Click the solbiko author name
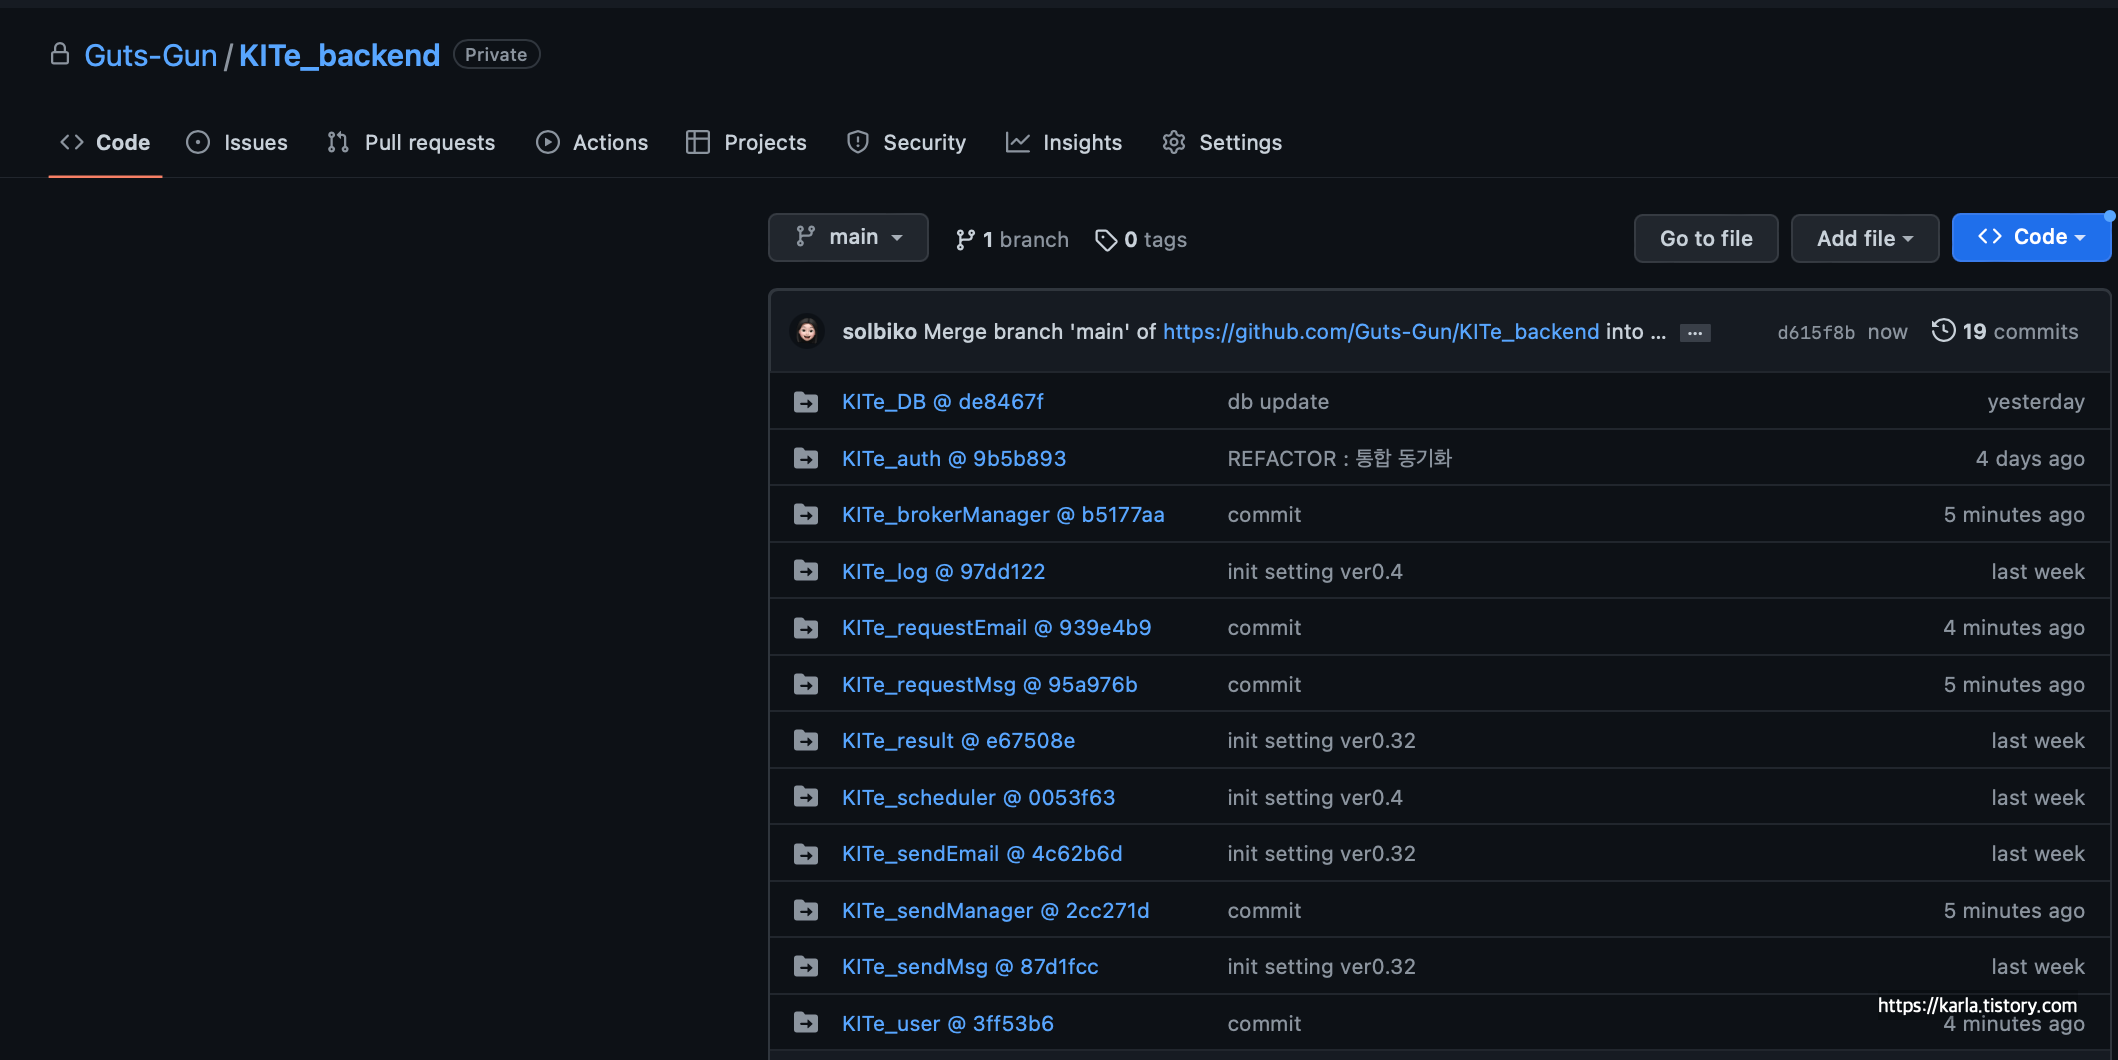 880,331
